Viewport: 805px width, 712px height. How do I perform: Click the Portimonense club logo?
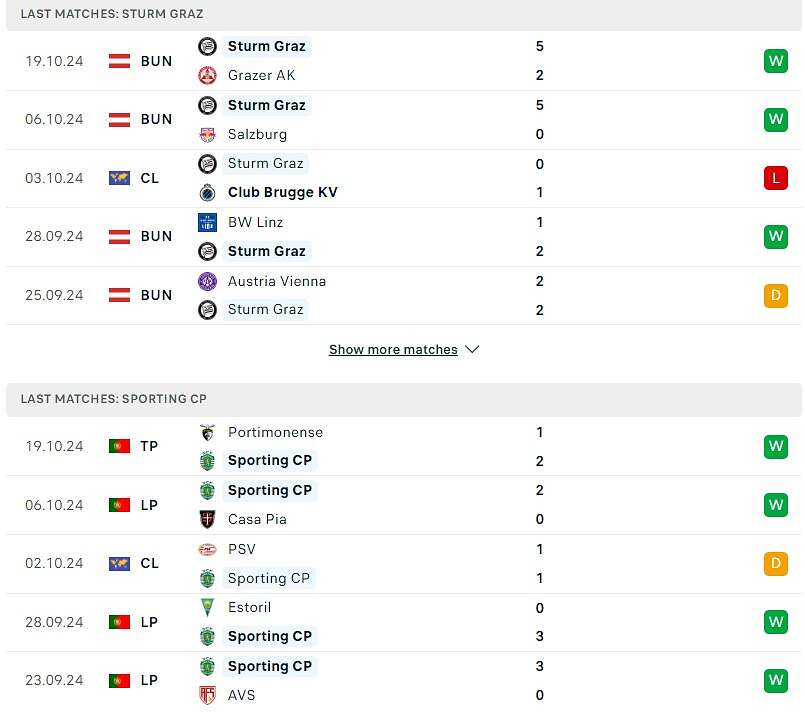[x=207, y=433]
